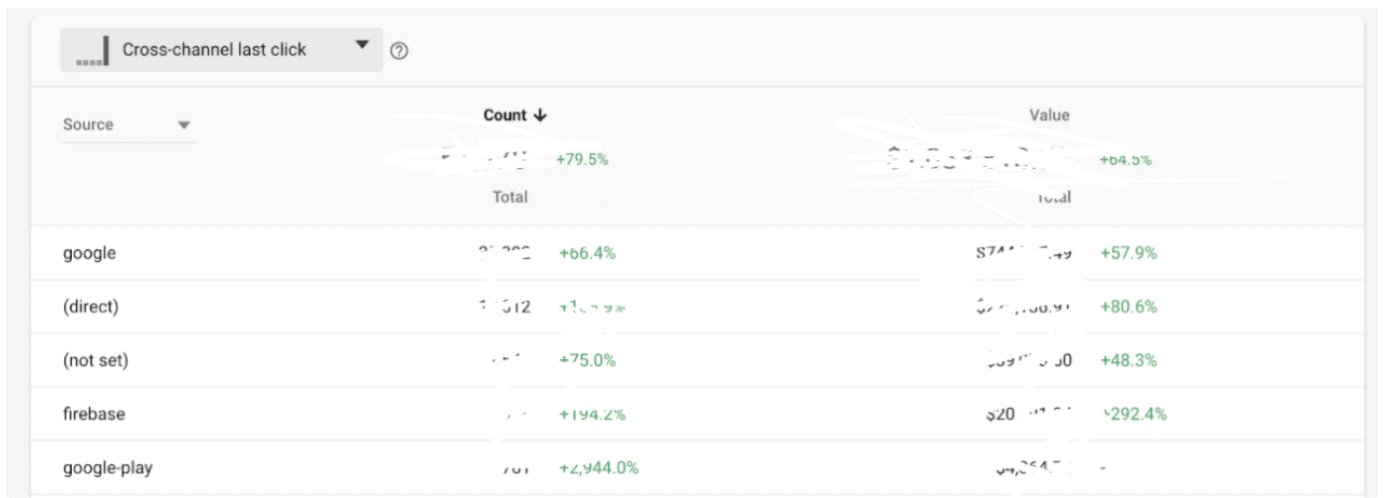The image size is (1386, 498).
Task: Click (direct) value change +80.6%
Action: click(1128, 307)
